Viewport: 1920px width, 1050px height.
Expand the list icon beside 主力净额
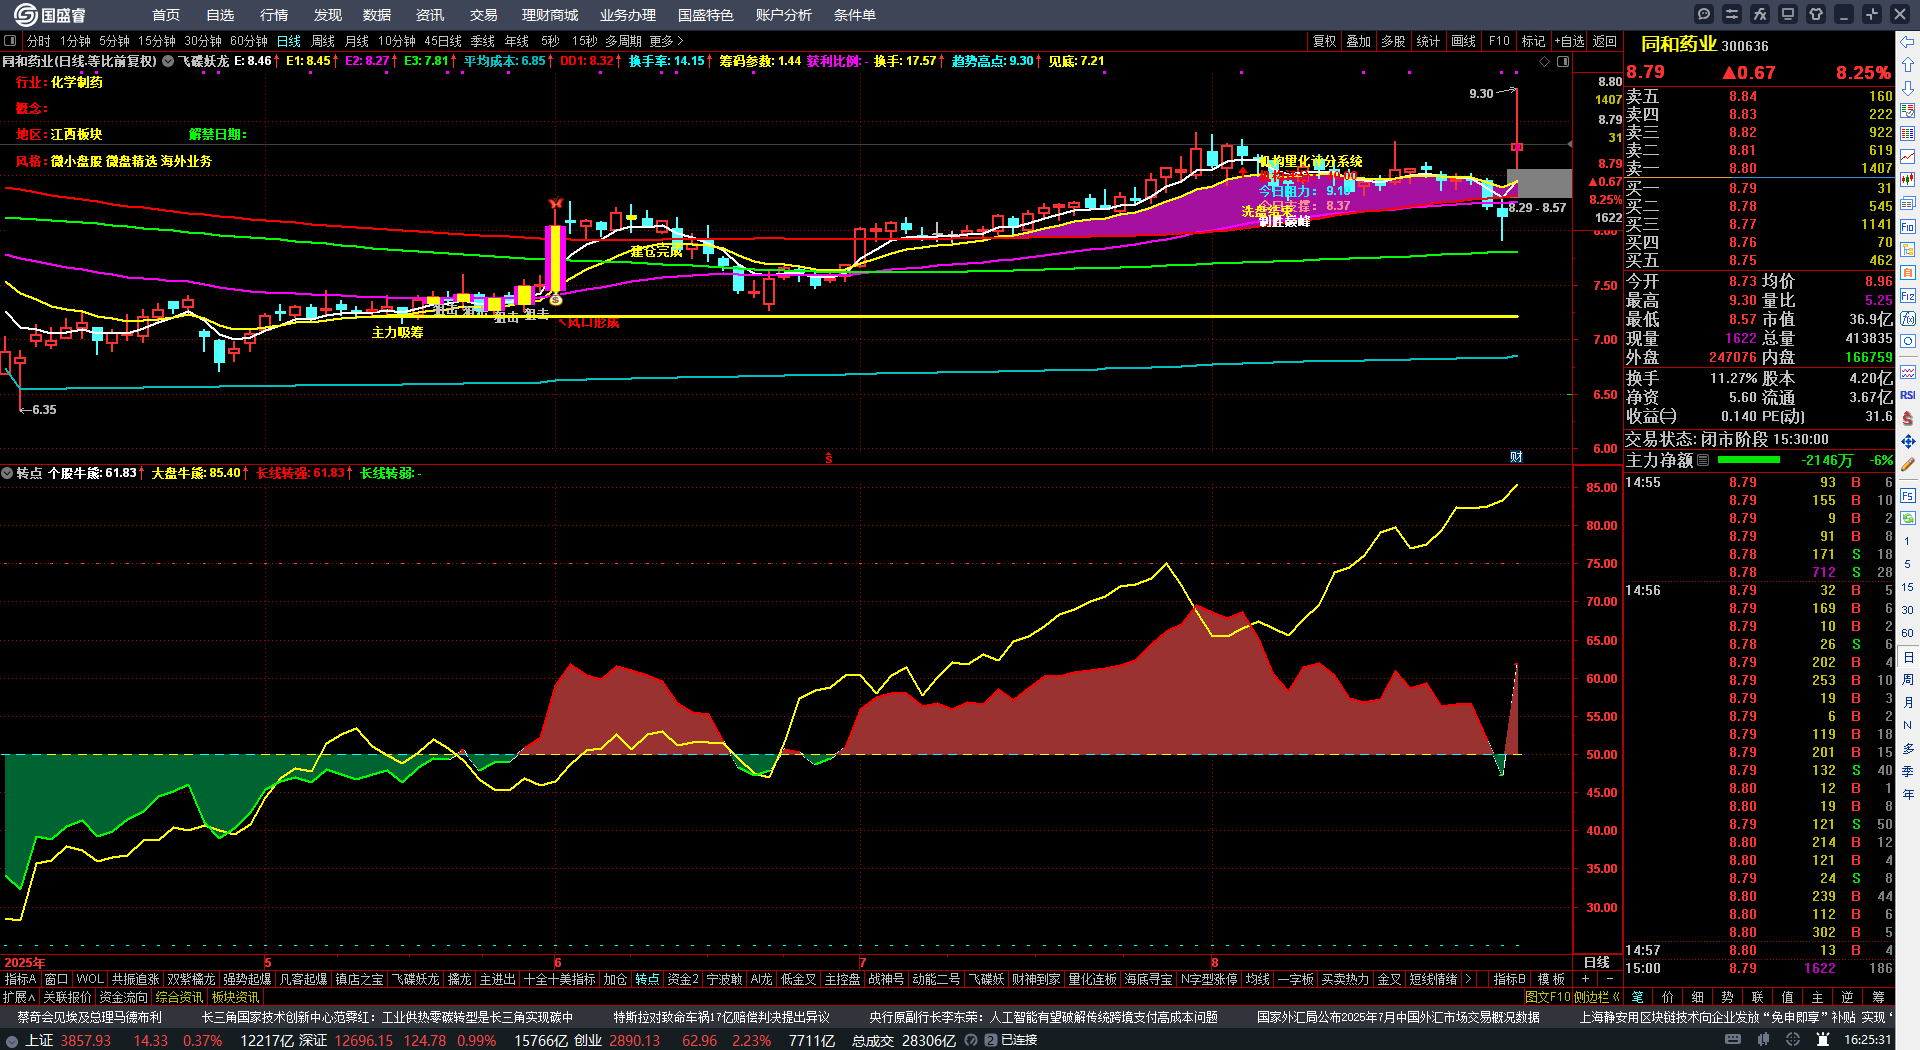pos(1704,460)
